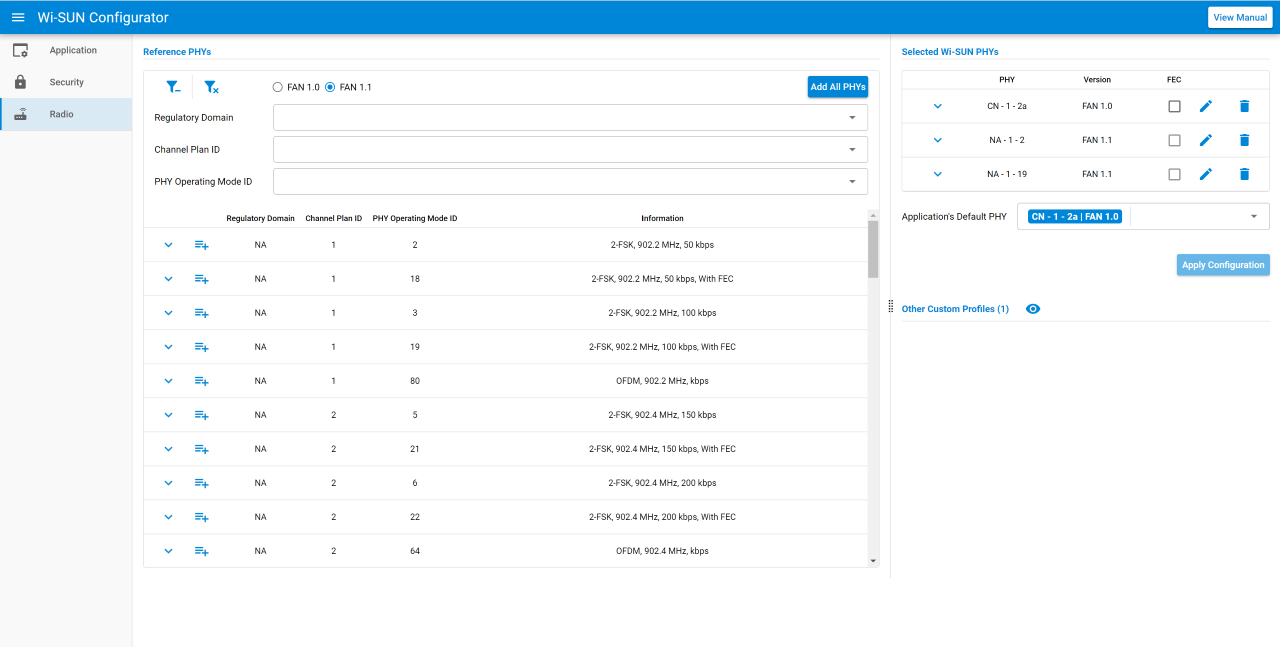Enable FEC for the CN - 1 - 2a PHY
This screenshot has height=647, width=1280.
[x=1174, y=106]
